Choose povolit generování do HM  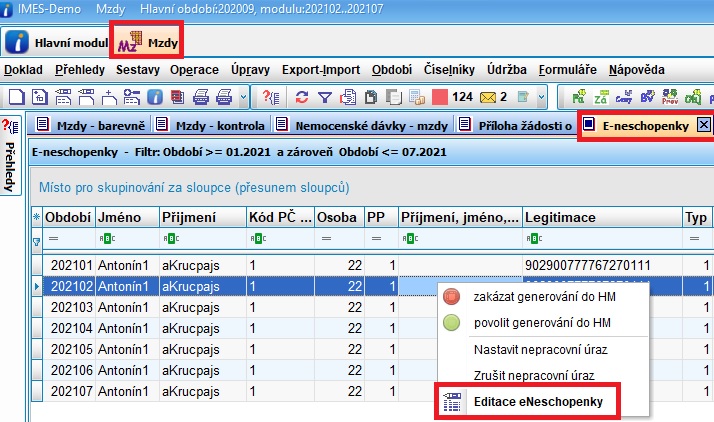point(526,323)
